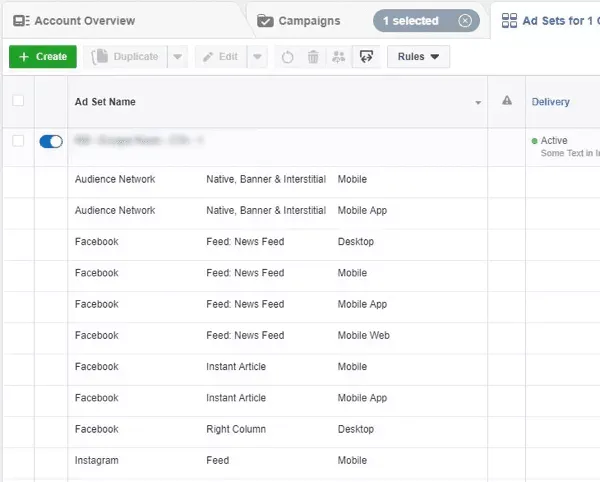The image size is (600, 482).
Task: Click the Account Overview tab icon
Action: coord(21,21)
